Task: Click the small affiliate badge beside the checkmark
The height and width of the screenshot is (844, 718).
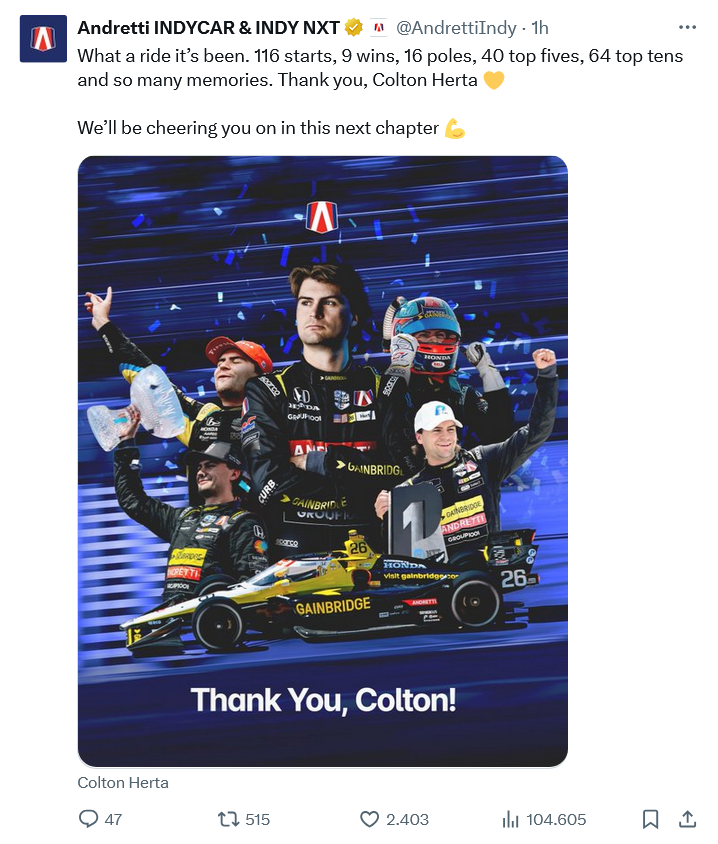Action: [x=379, y=28]
